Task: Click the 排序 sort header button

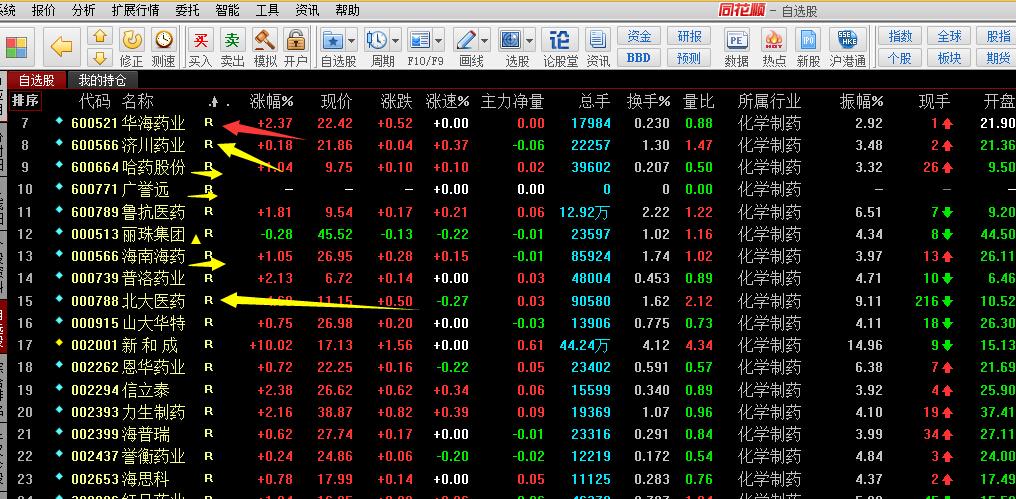Action: 26,101
